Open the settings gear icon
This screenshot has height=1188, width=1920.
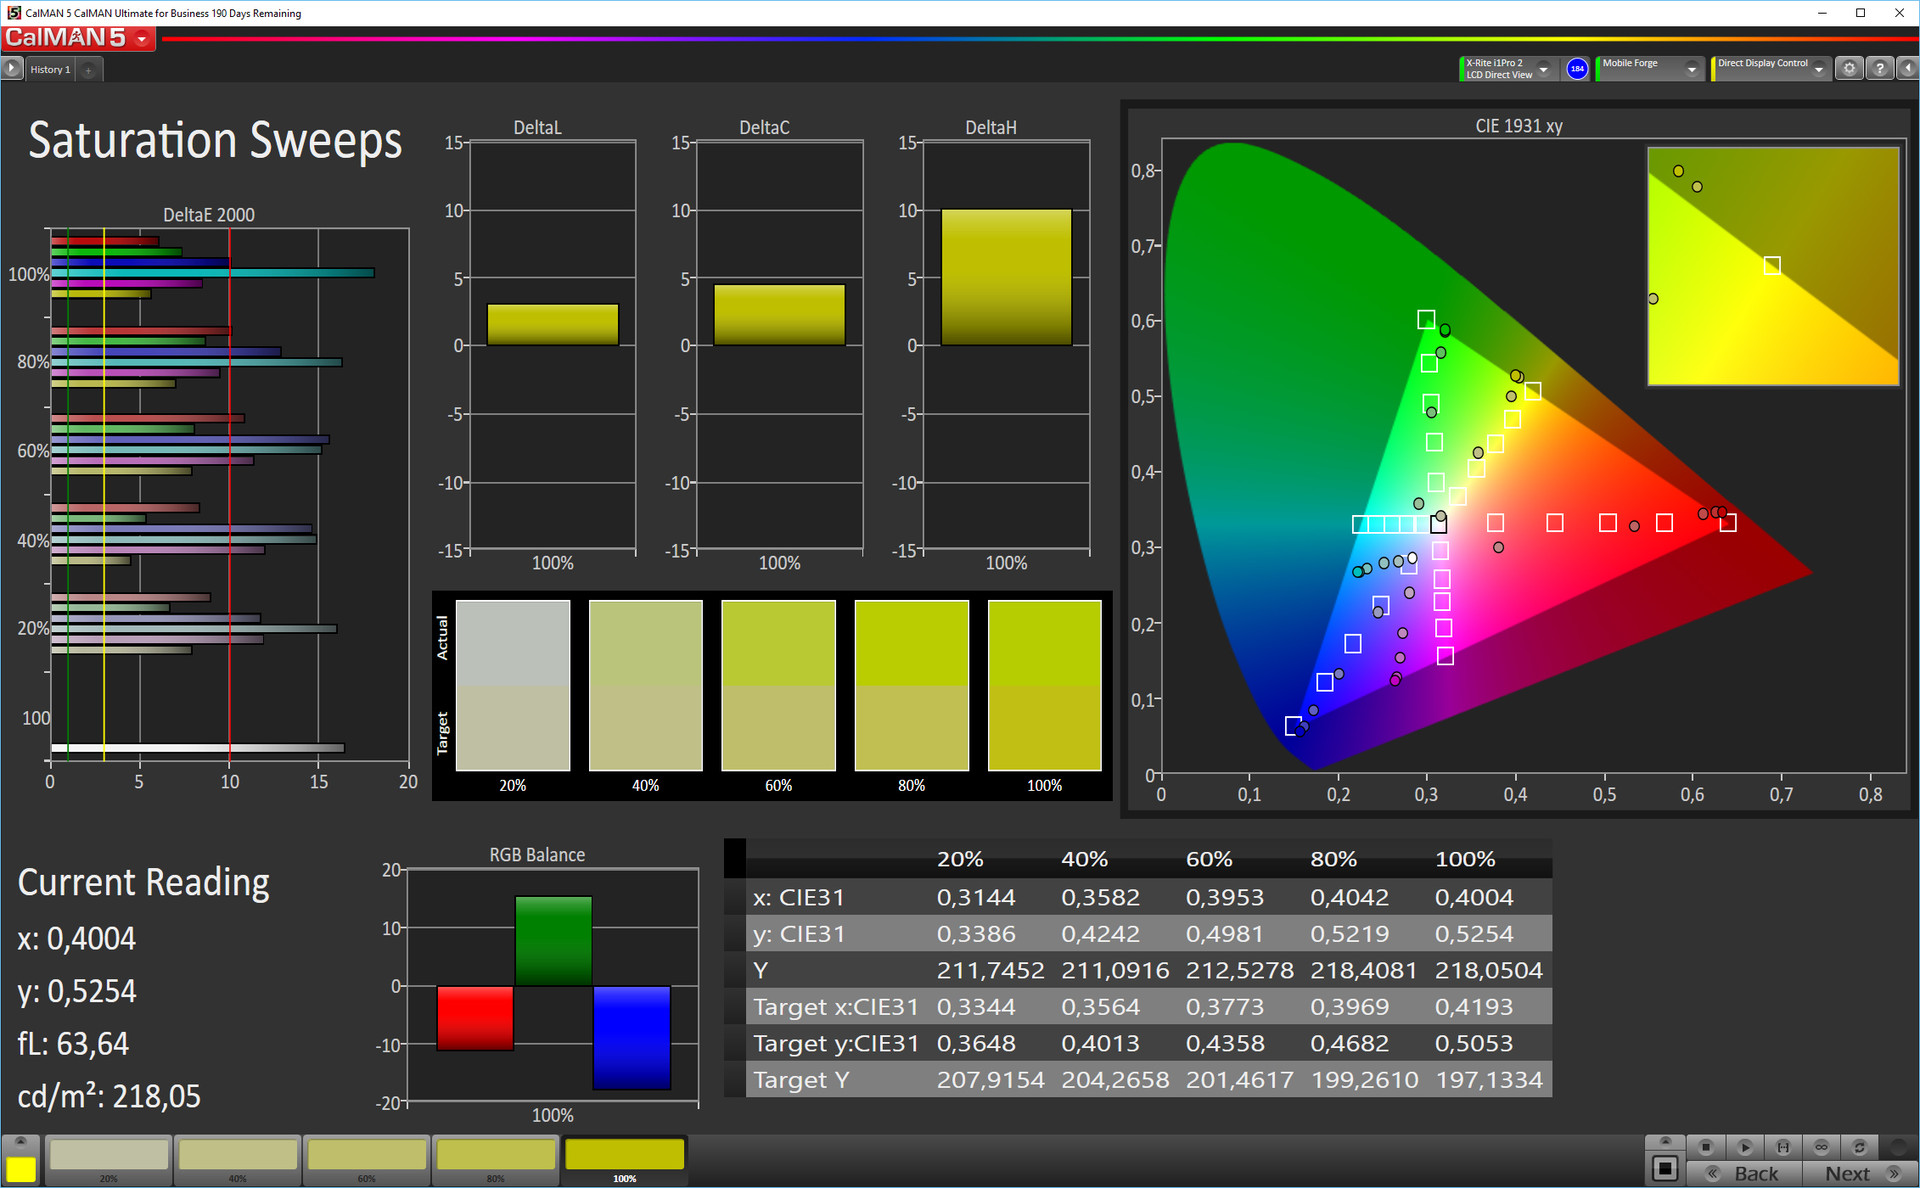click(1849, 69)
